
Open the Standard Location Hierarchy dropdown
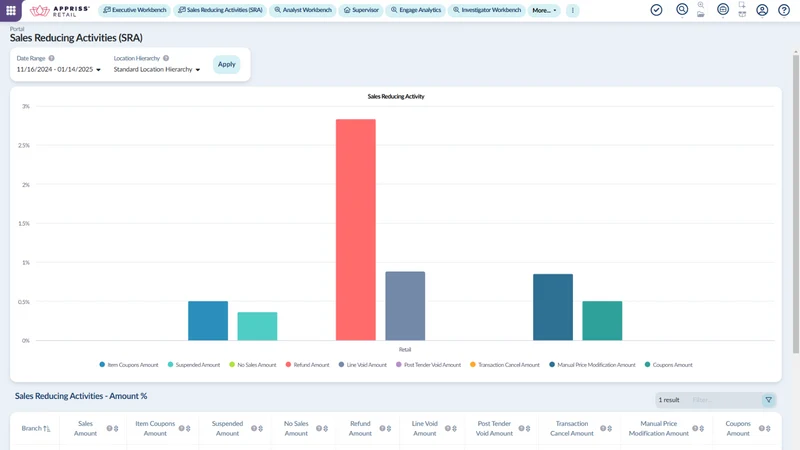[157, 69]
